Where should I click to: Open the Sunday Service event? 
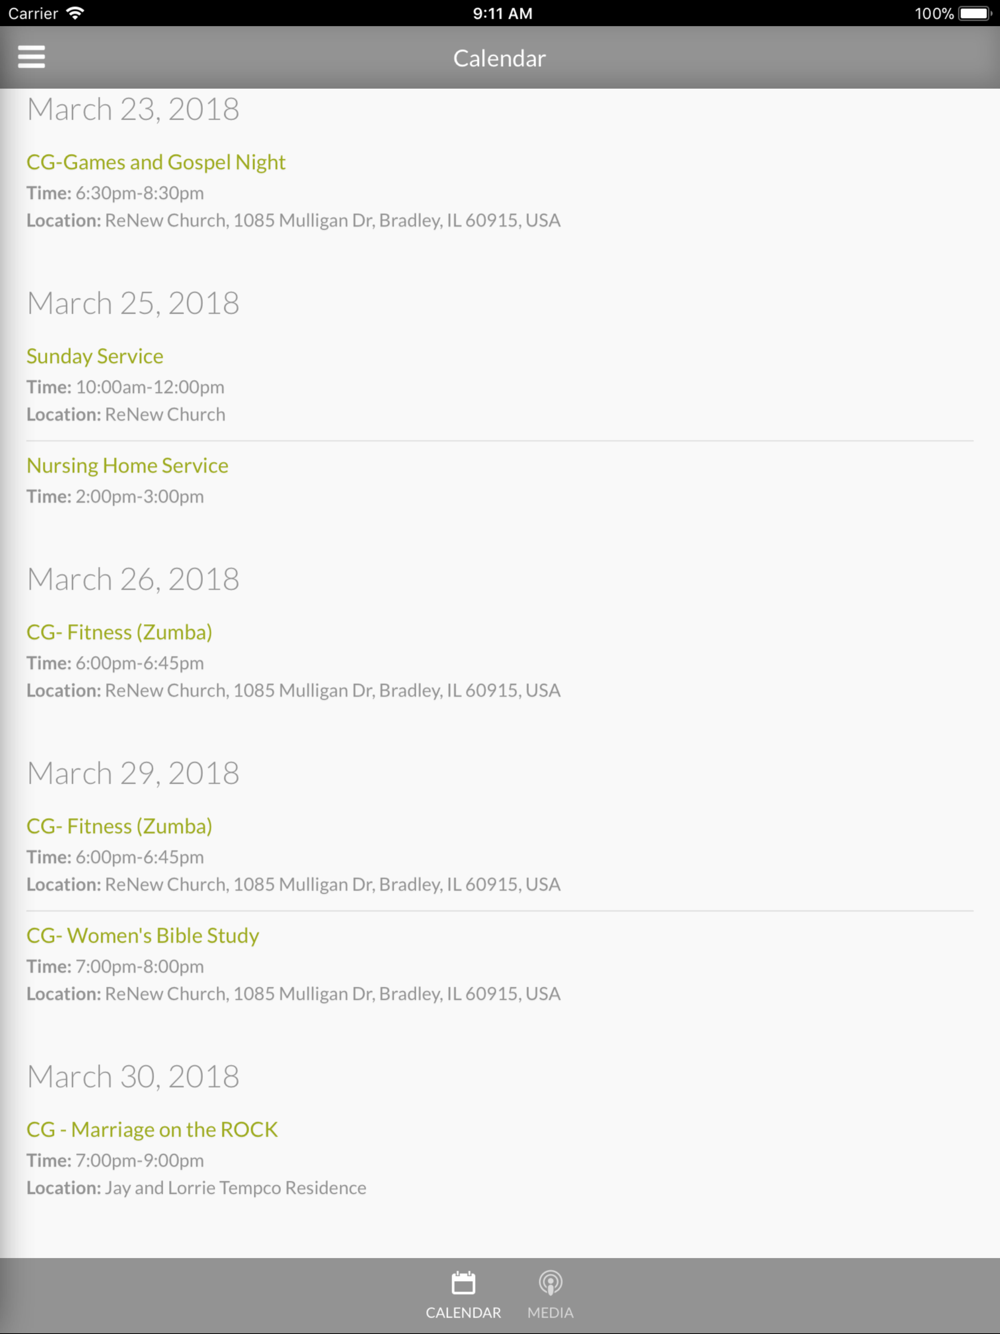95,356
